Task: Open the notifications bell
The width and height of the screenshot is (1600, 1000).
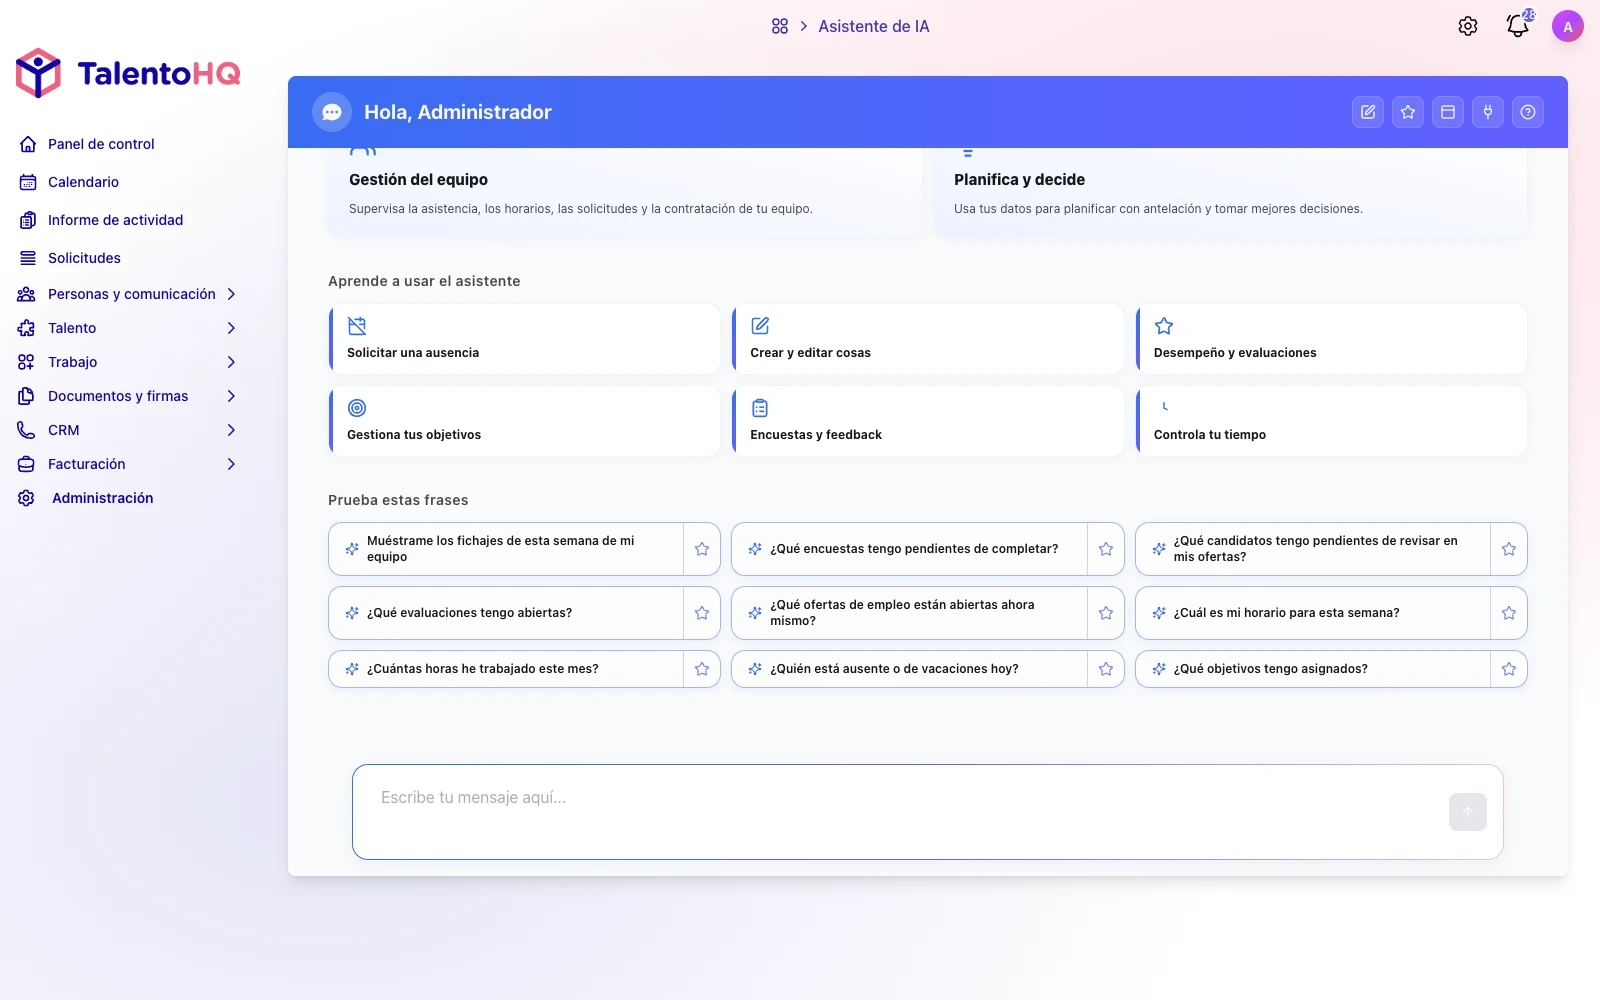Action: [x=1518, y=26]
